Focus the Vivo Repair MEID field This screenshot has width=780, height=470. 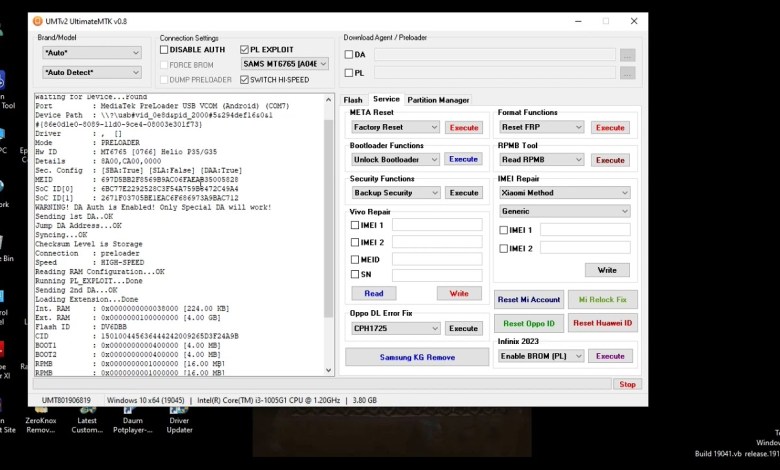[x=437, y=259]
